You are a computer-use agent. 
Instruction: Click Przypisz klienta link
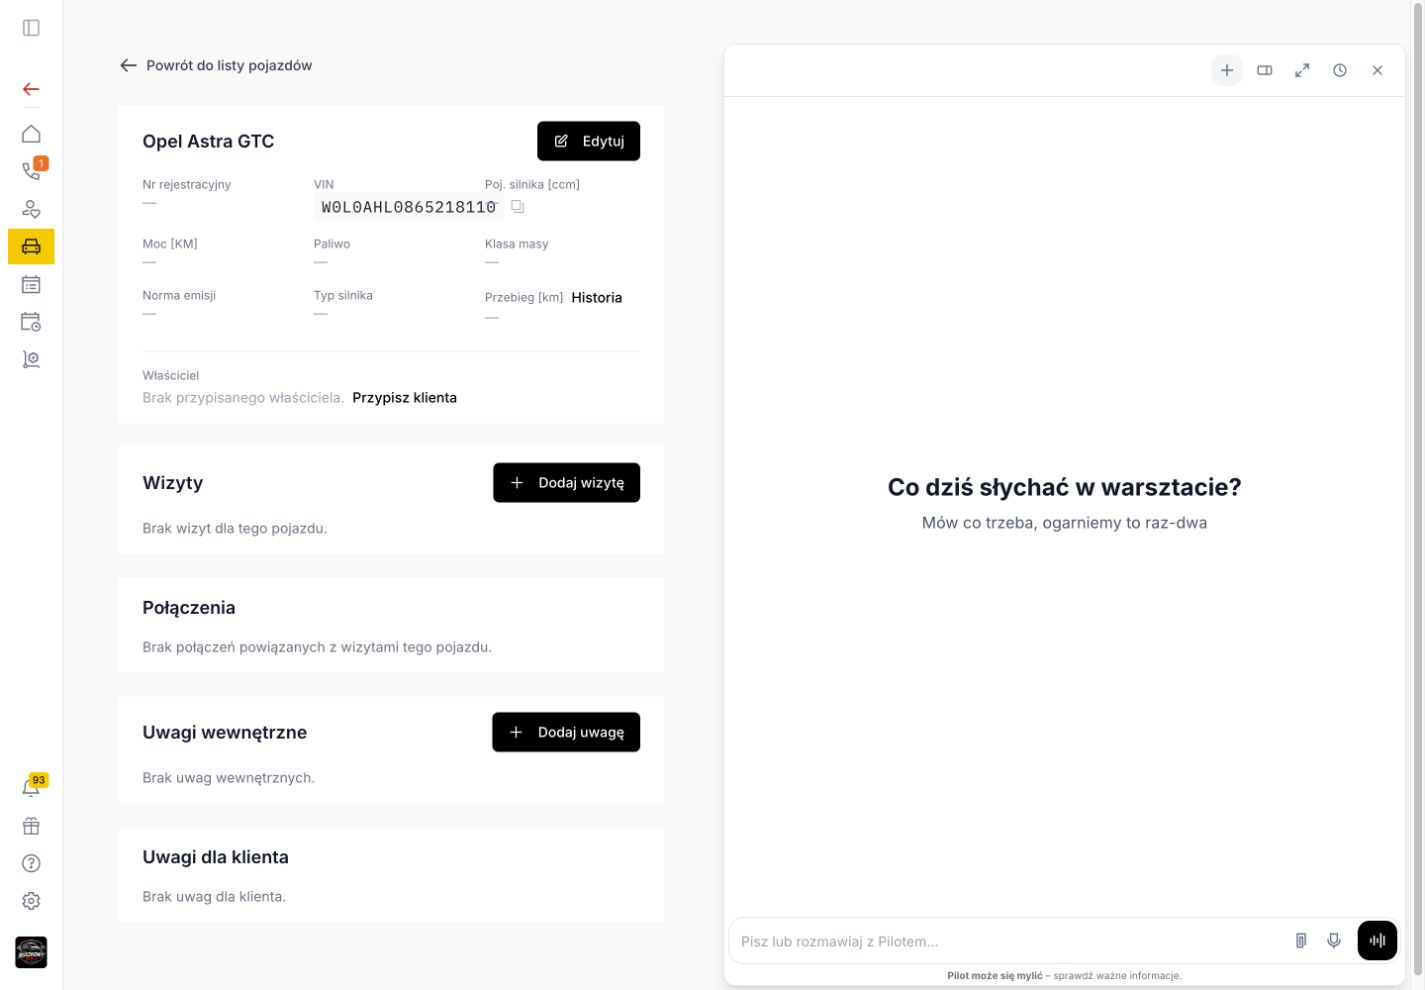[404, 398]
